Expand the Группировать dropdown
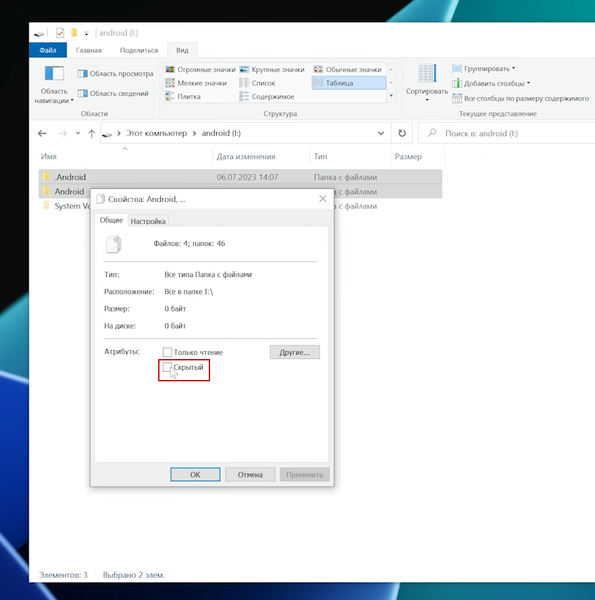Screen dimensions: 595x600 (484, 68)
